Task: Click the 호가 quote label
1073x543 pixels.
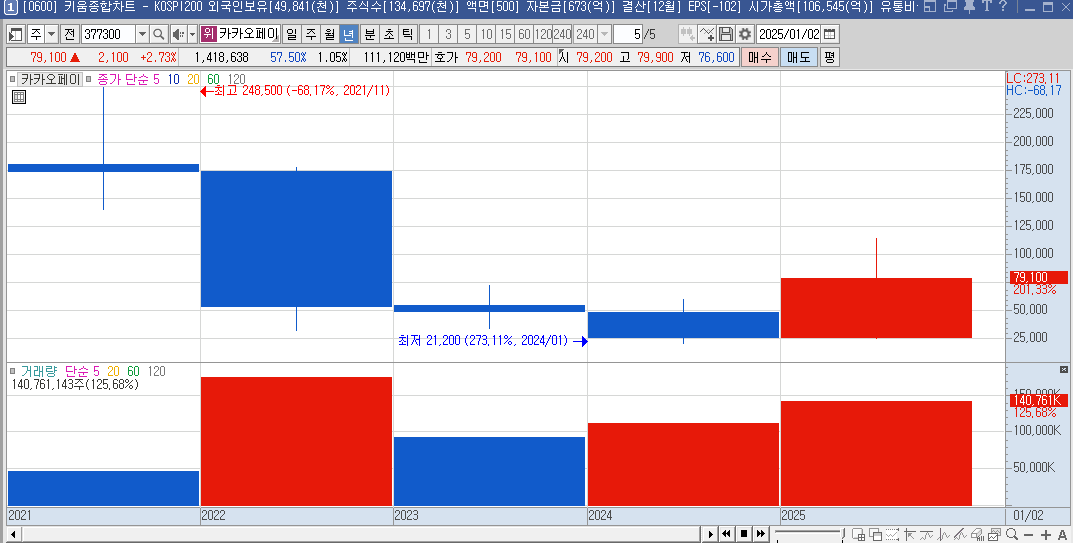Action: coord(445,58)
